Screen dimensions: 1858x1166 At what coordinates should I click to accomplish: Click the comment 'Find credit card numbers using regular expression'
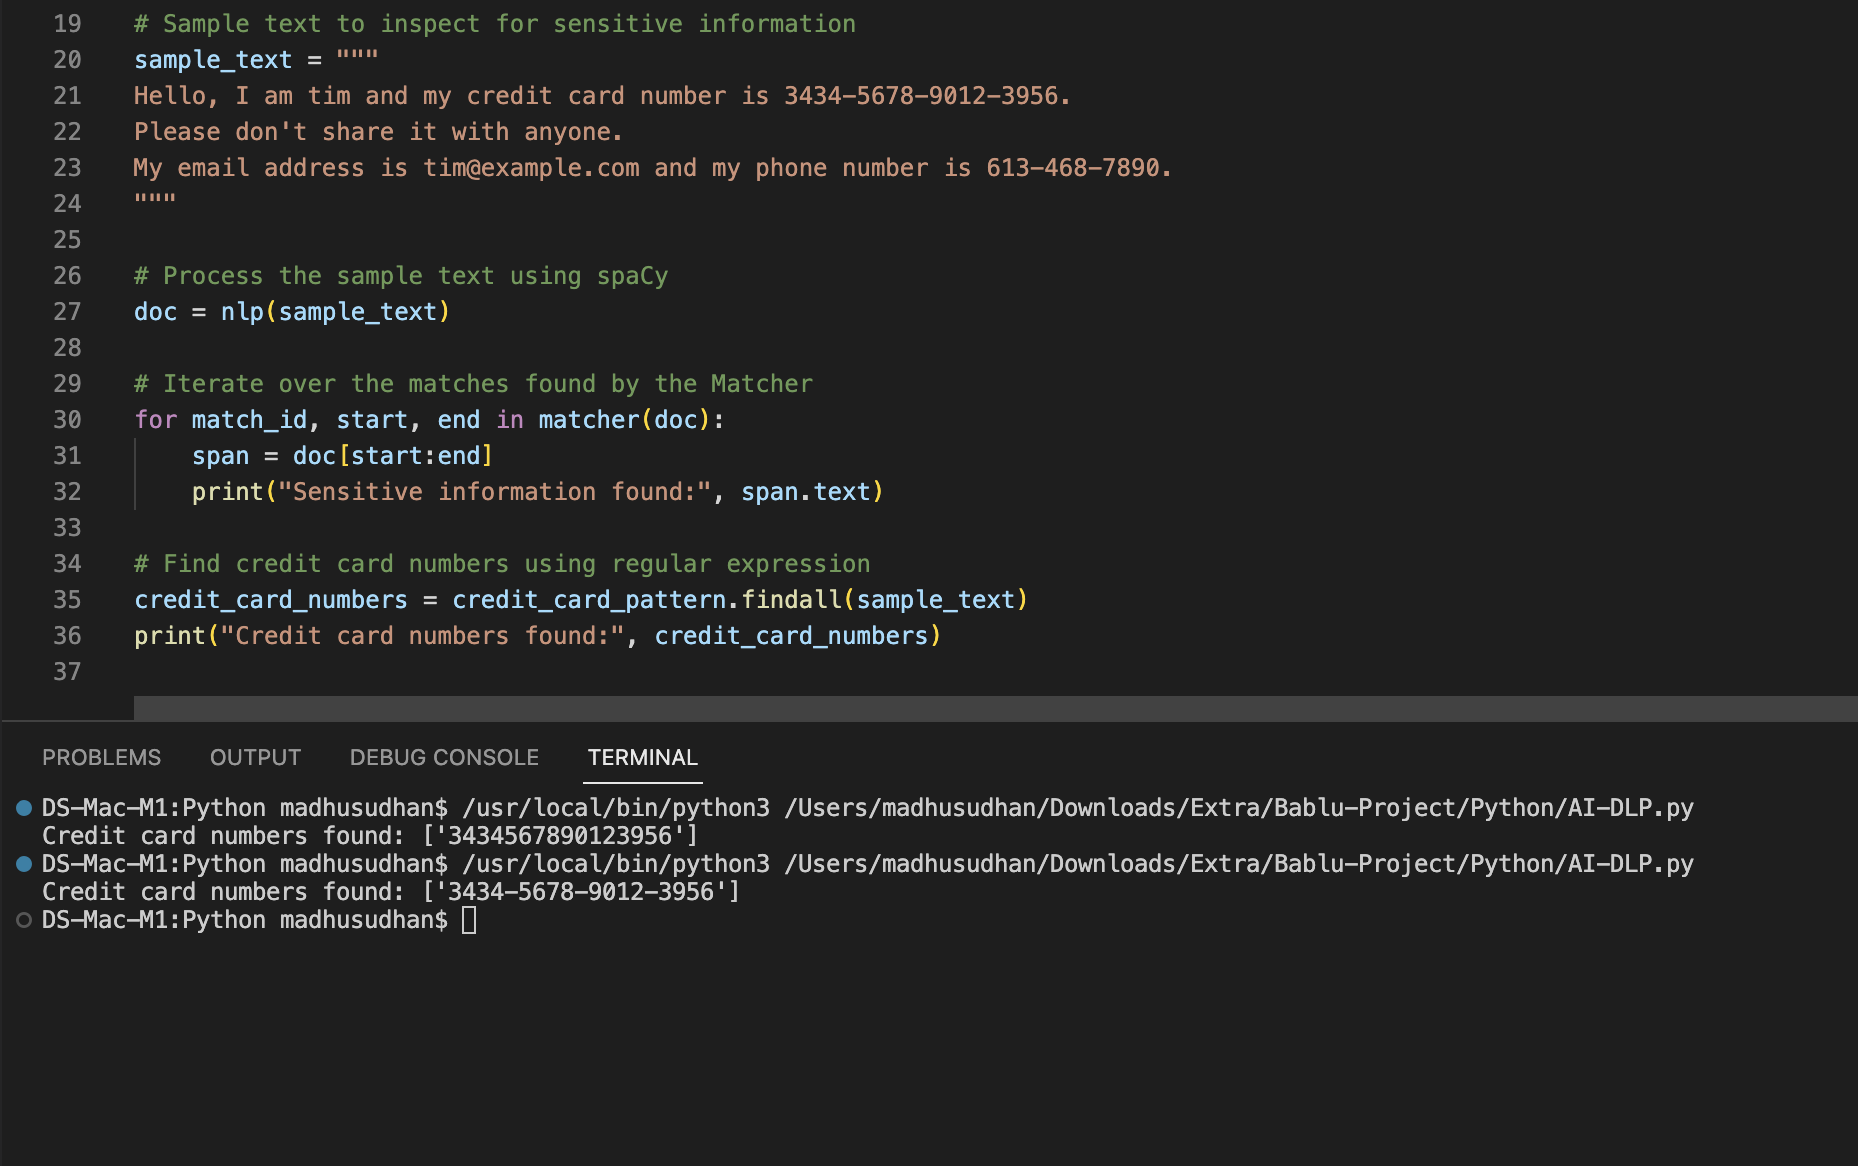[x=502, y=564]
